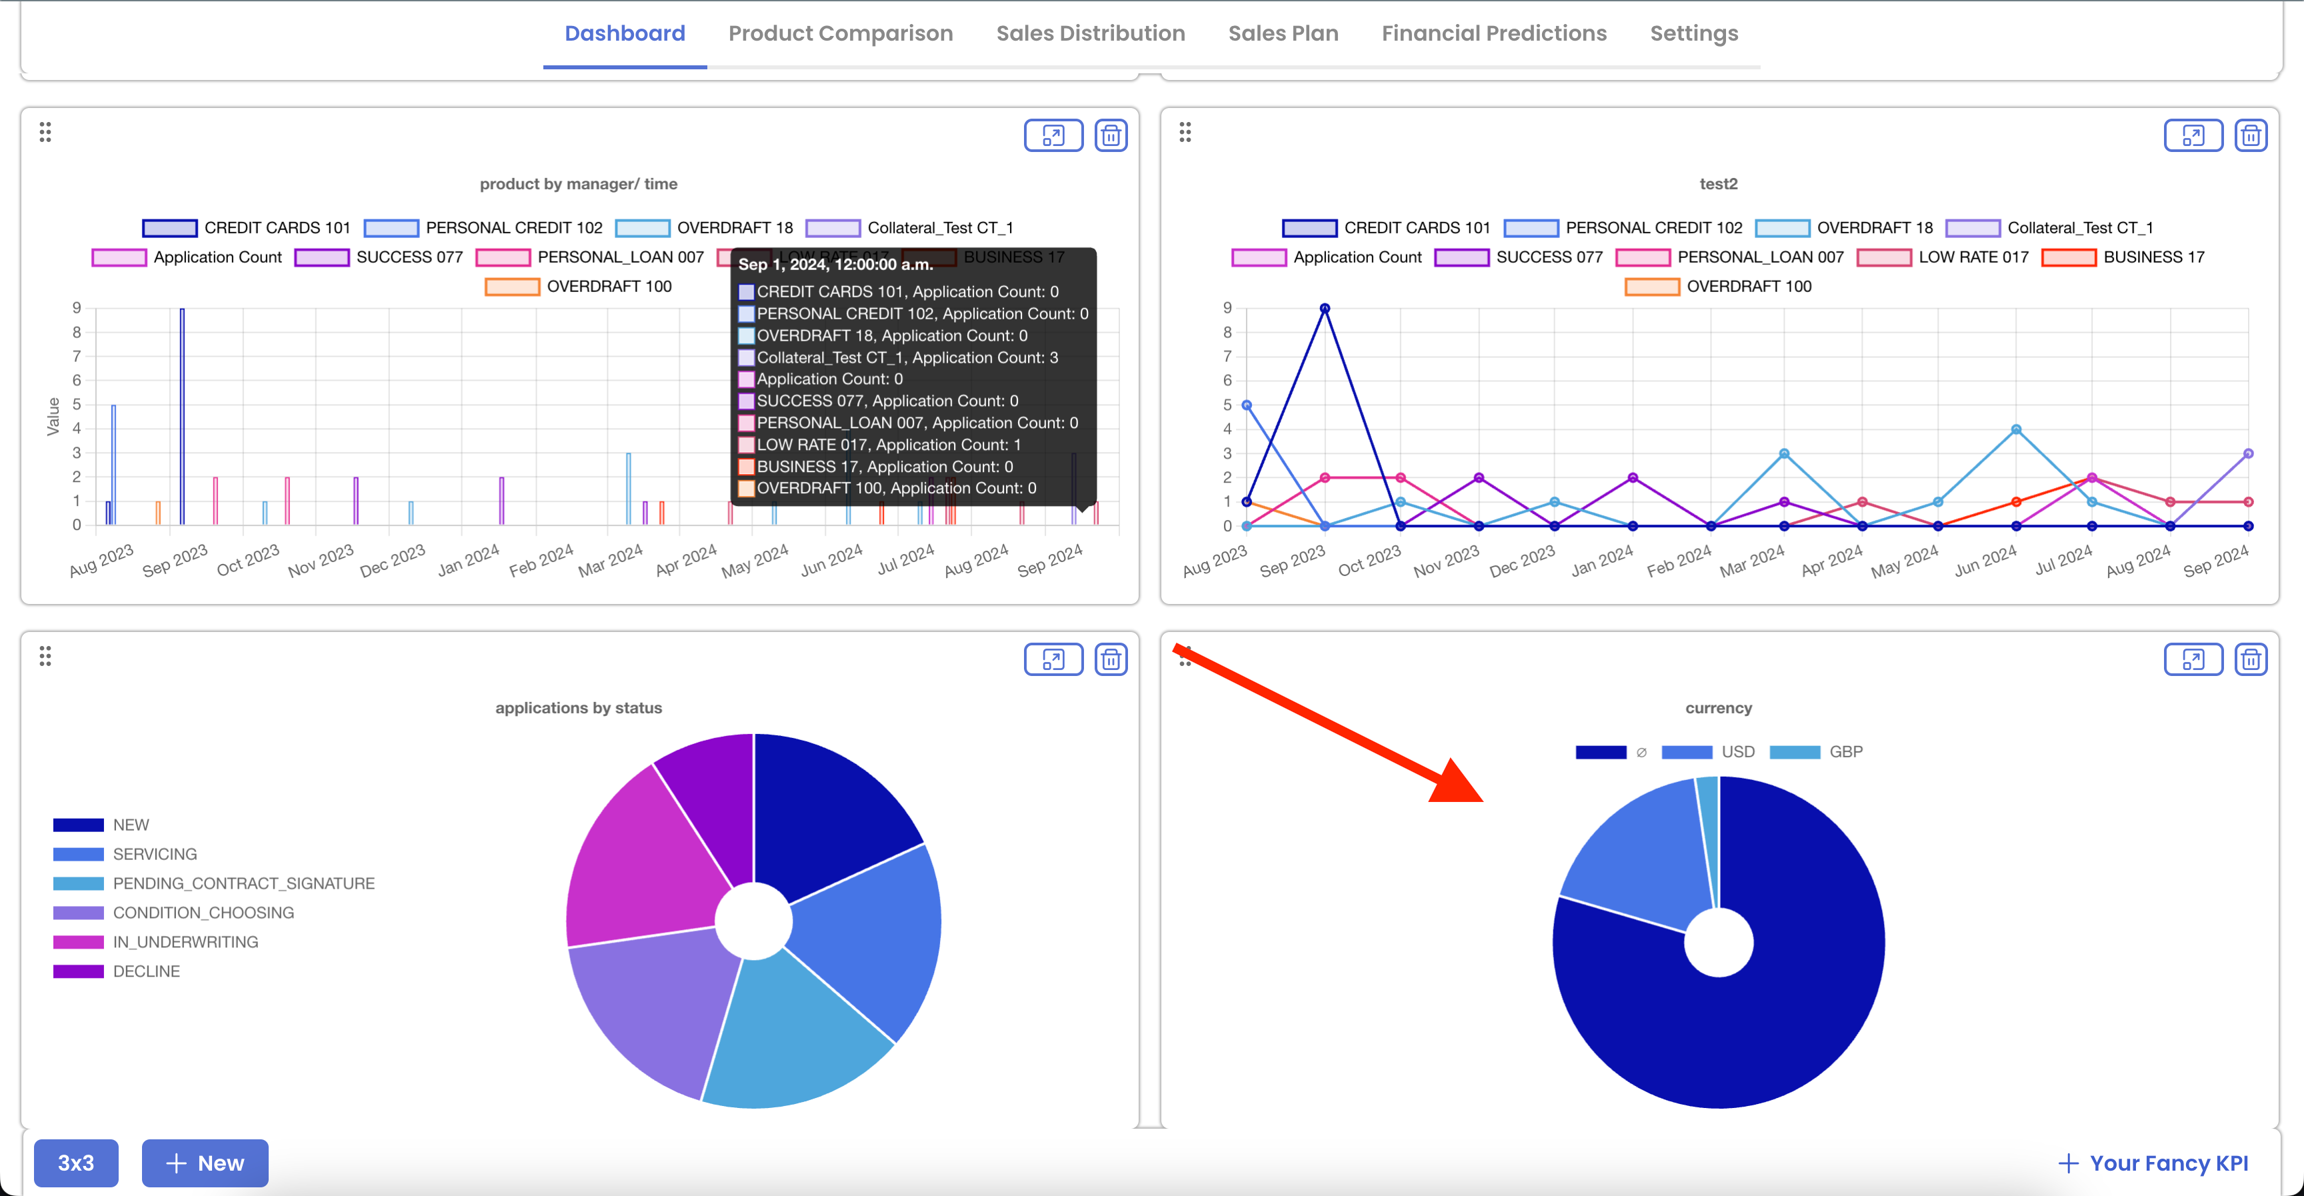Toggle CREDIT CARDS 101 legend in test2
The width and height of the screenshot is (2304, 1196).
click(x=1415, y=228)
